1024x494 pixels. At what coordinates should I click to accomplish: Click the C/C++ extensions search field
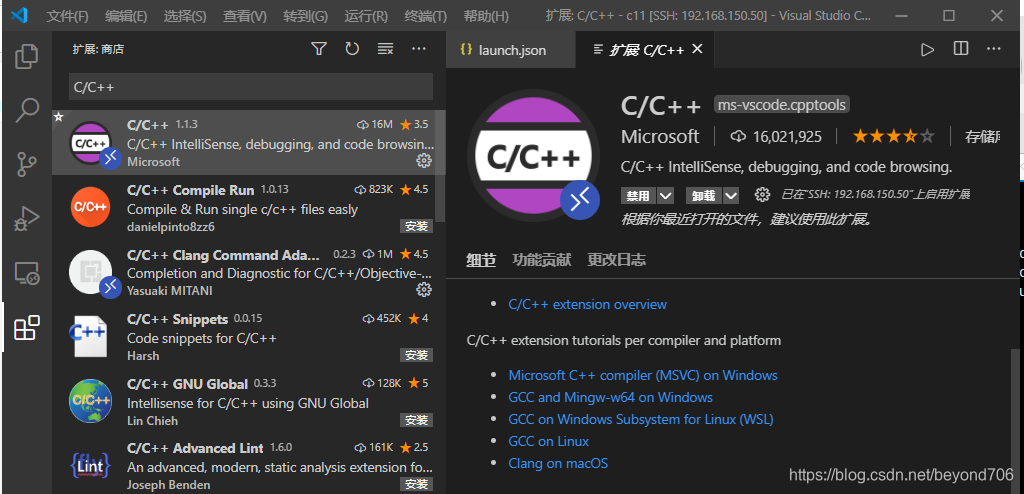251,87
